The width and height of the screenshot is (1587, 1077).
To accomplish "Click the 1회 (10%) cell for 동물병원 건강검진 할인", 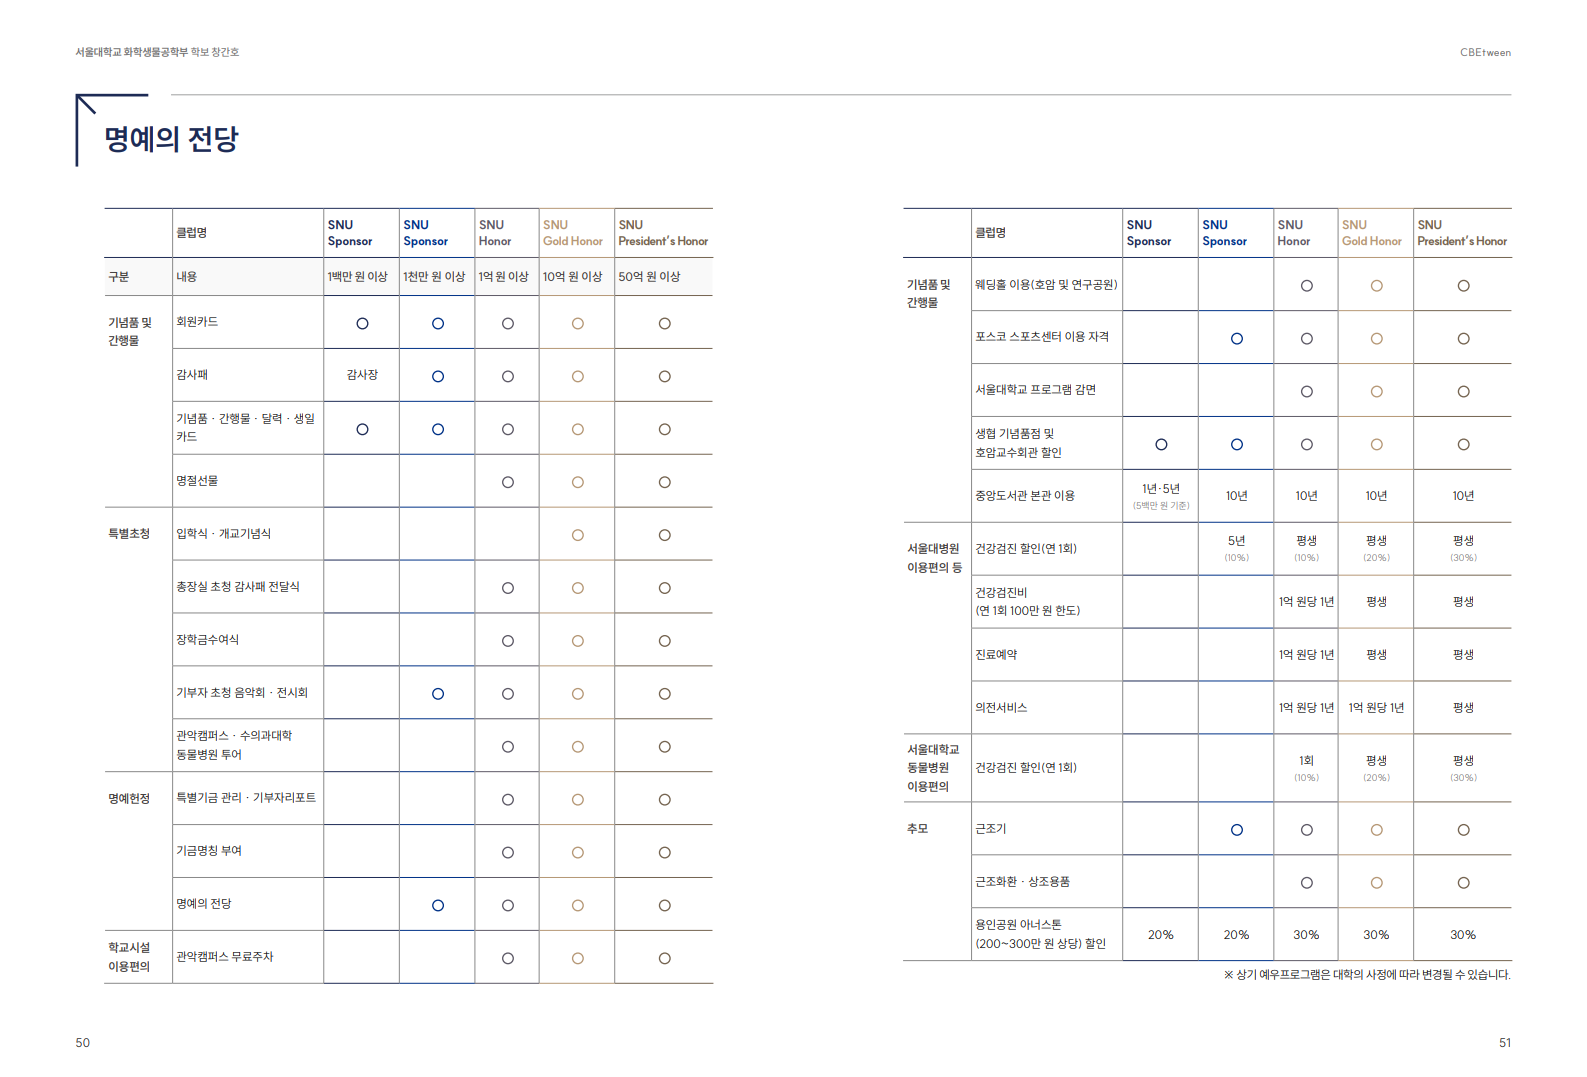I will coord(1306,768).
